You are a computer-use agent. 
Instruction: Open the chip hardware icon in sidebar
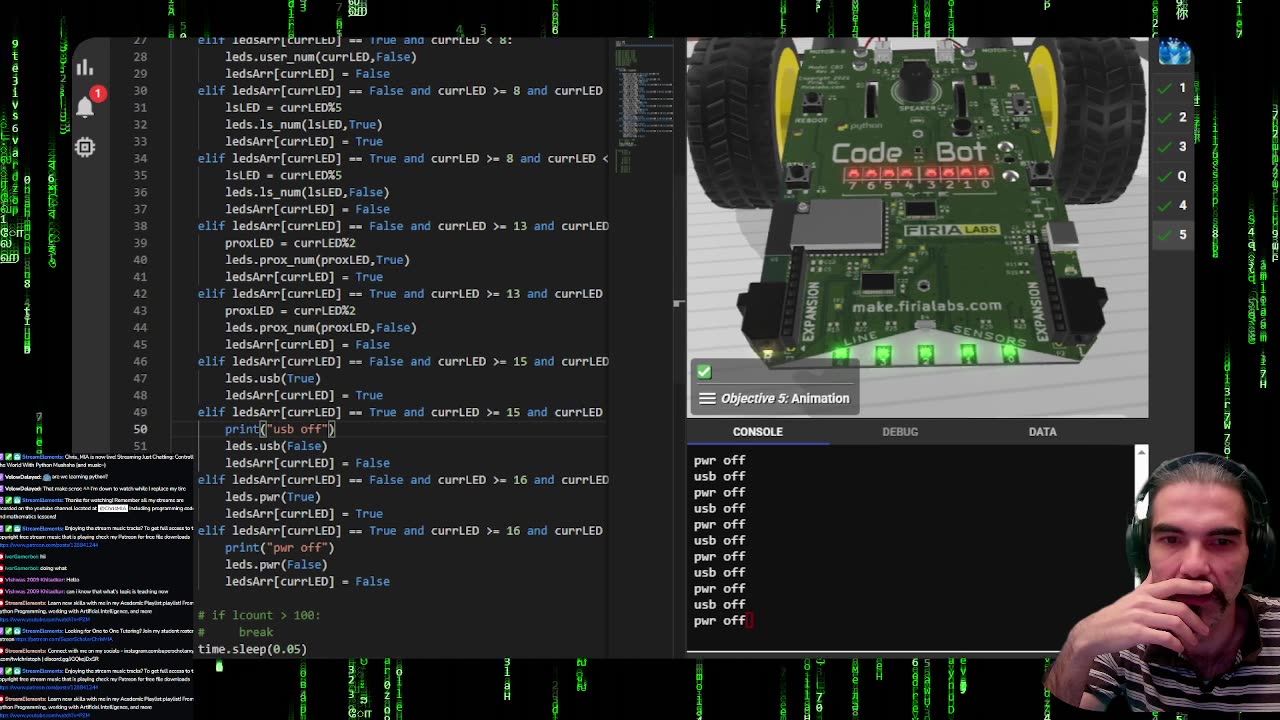(85, 148)
